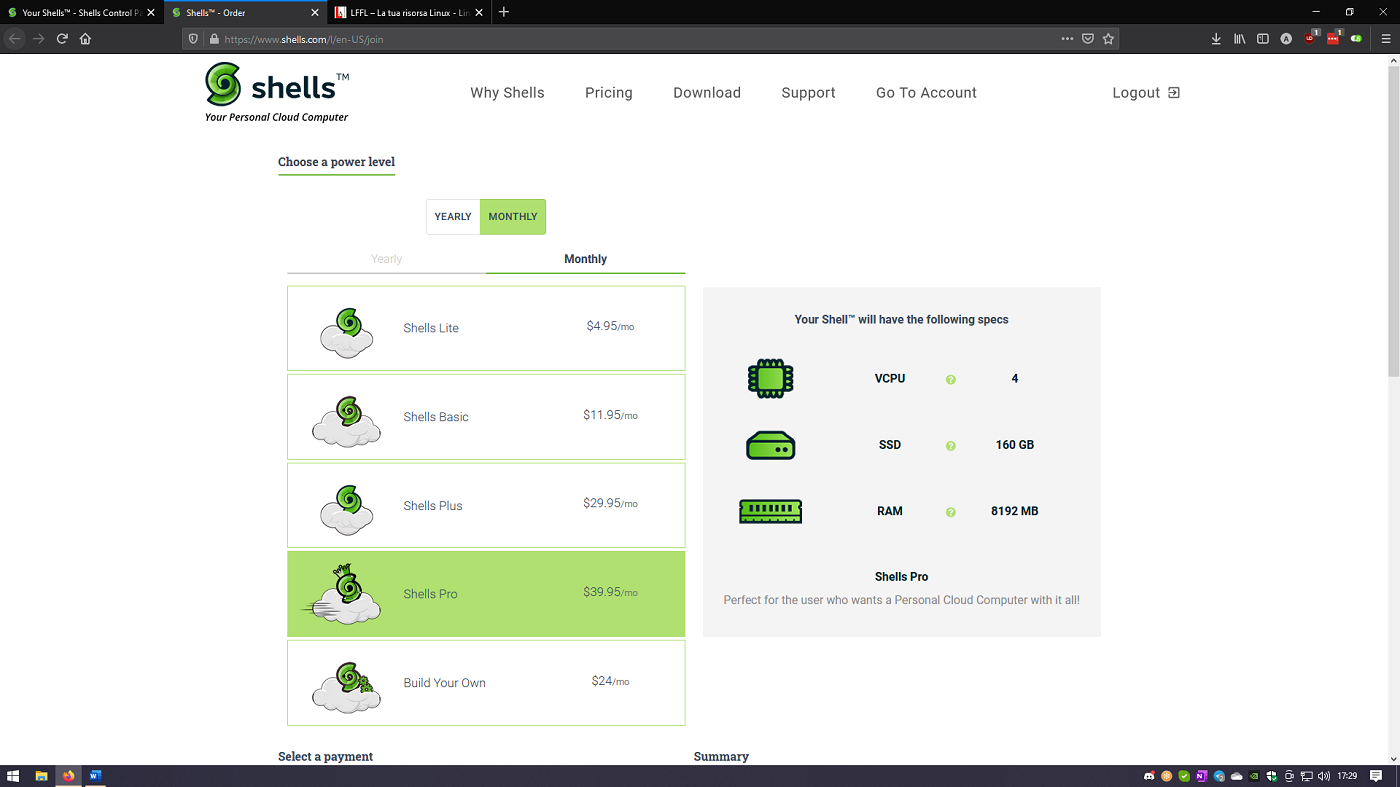The image size is (1400, 787).
Task: Choose the Shells Basic plan
Action: coord(486,417)
